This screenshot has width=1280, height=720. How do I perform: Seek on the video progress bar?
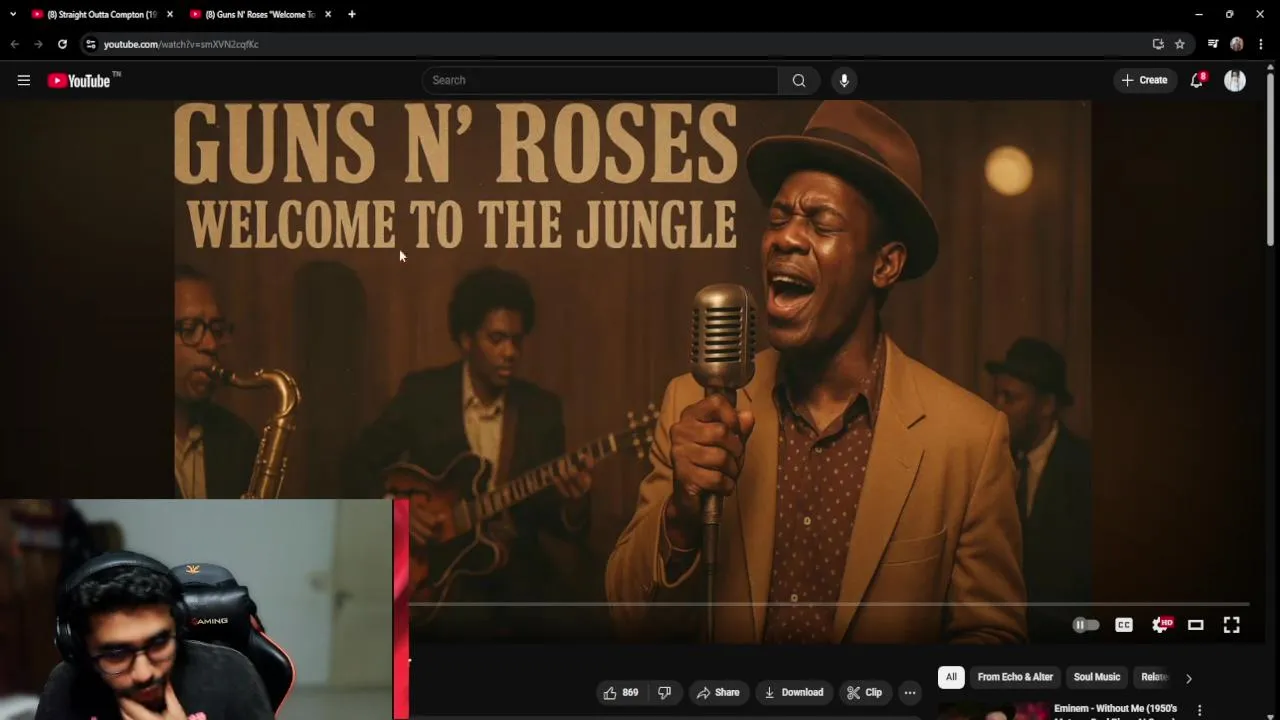point(829,604)
